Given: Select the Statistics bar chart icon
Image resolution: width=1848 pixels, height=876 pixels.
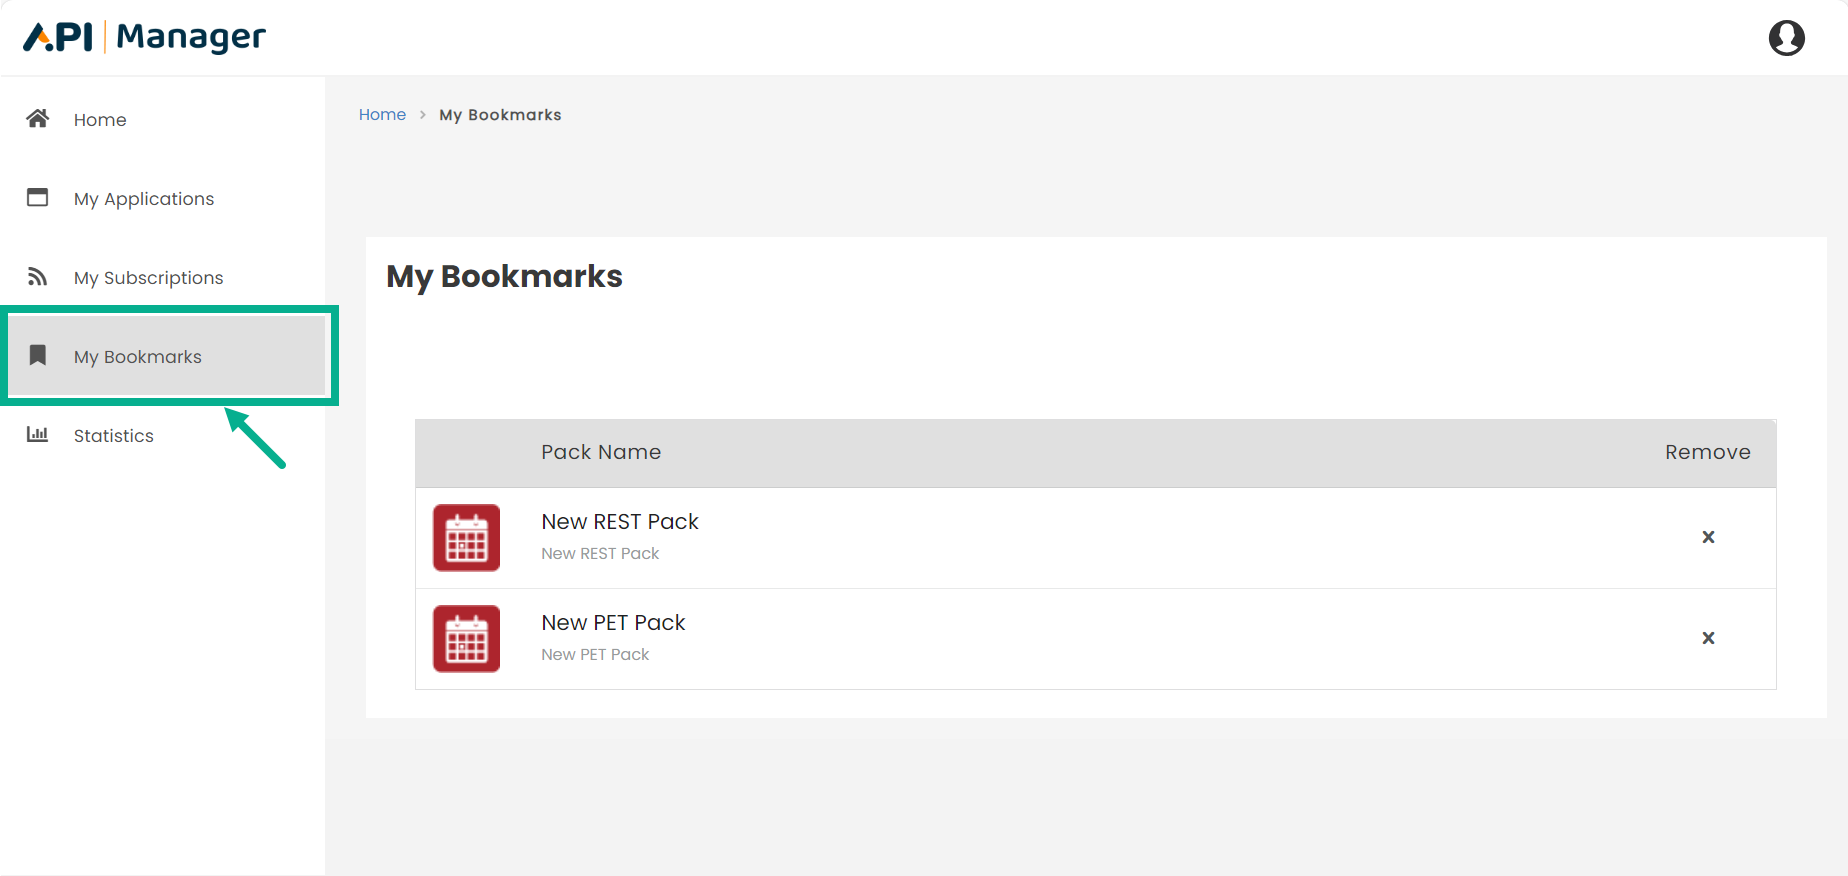Looking at the screenshot, I should tap(37, 434).
